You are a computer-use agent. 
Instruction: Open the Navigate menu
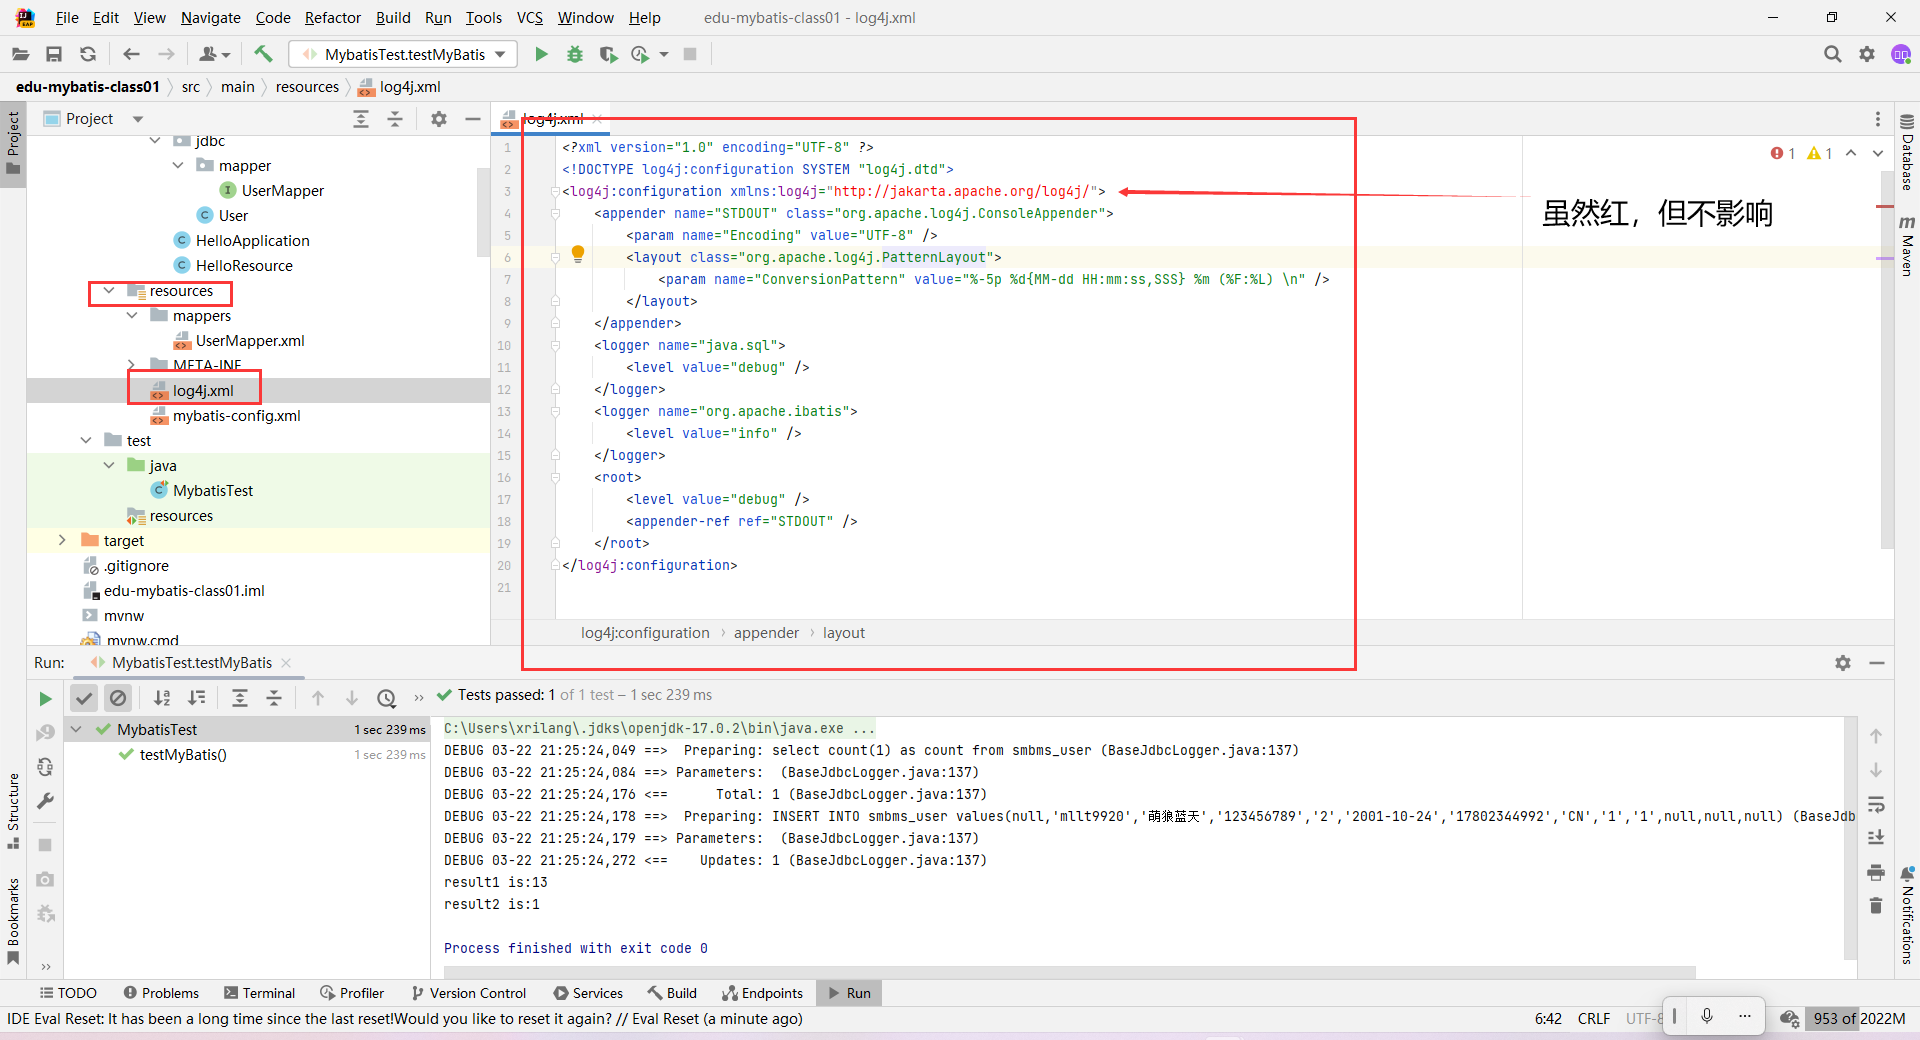(211, 18)
